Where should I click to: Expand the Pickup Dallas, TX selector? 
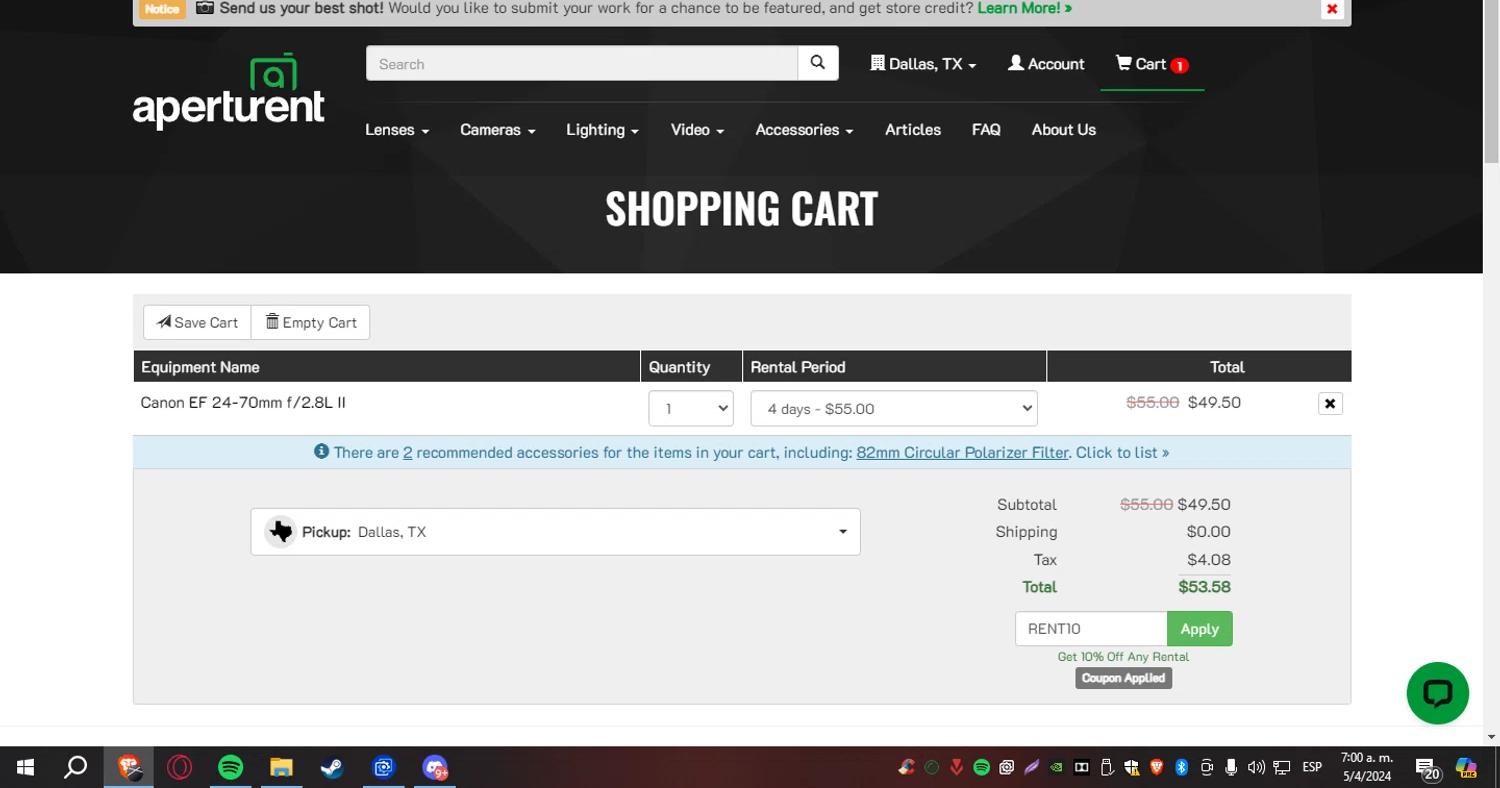(555, 532)
